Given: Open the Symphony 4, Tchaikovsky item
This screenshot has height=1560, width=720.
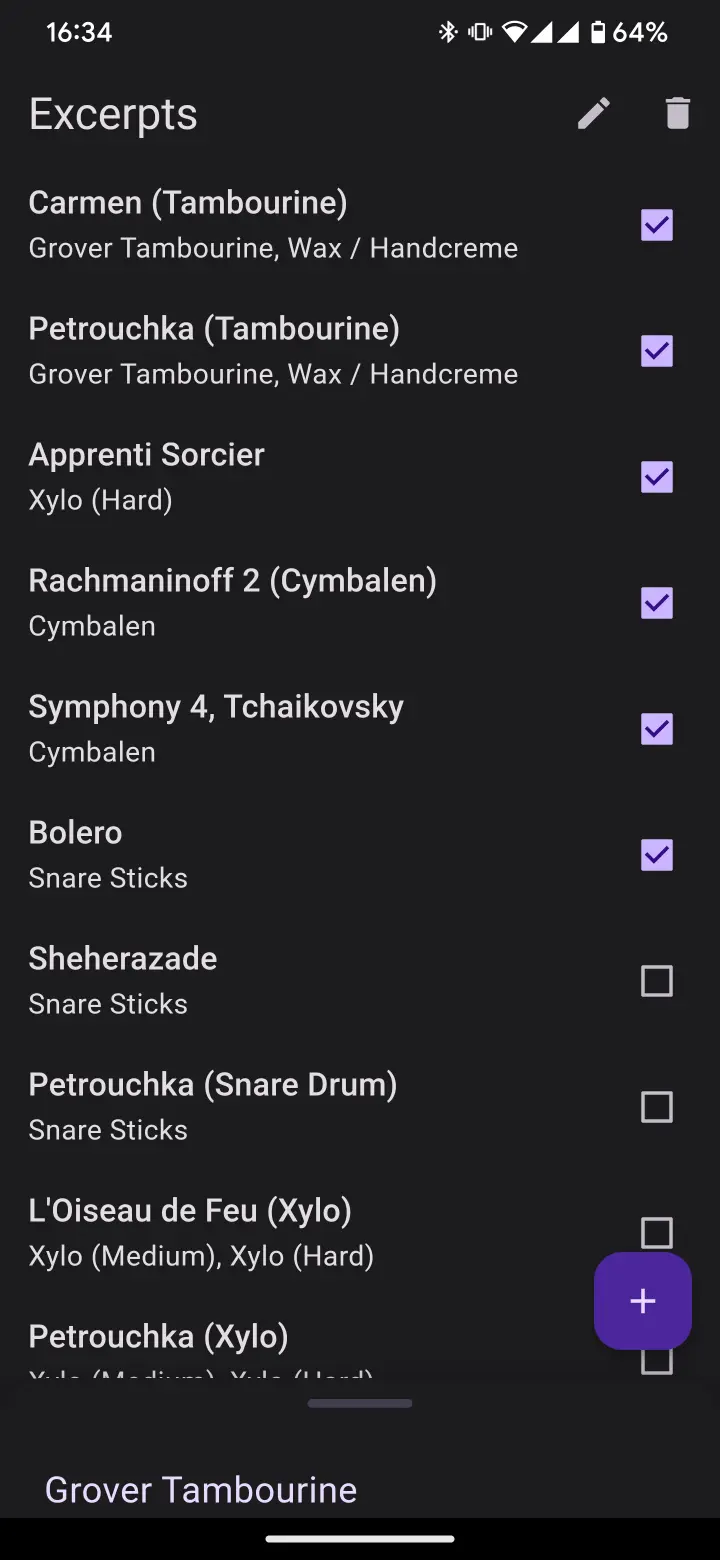Looking at the screenshot, I should tap(216, 728).
